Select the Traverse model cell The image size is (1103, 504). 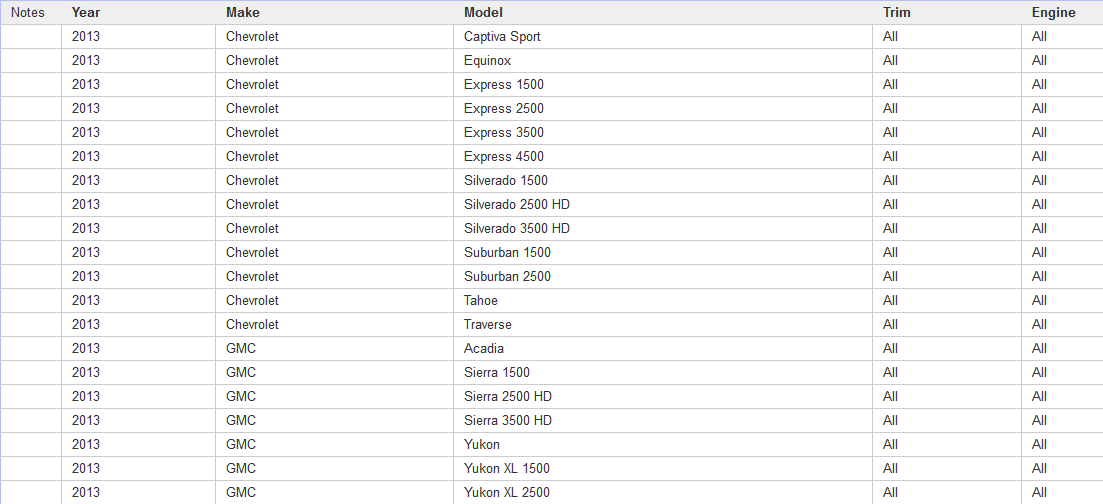487,325
